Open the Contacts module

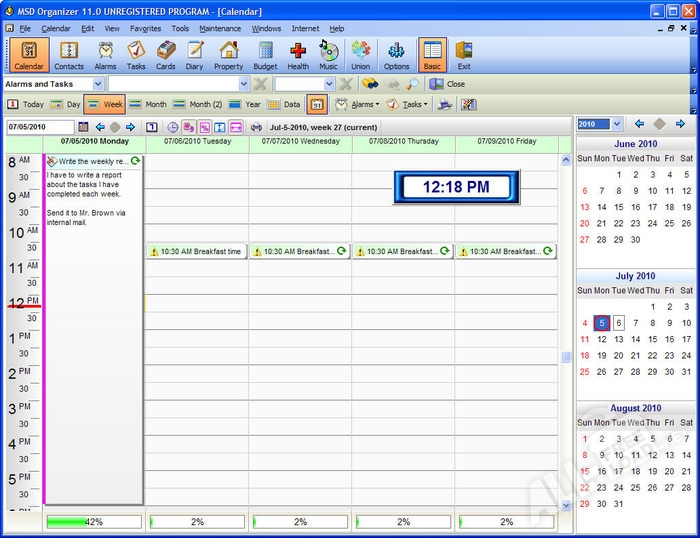coord(69,55)
